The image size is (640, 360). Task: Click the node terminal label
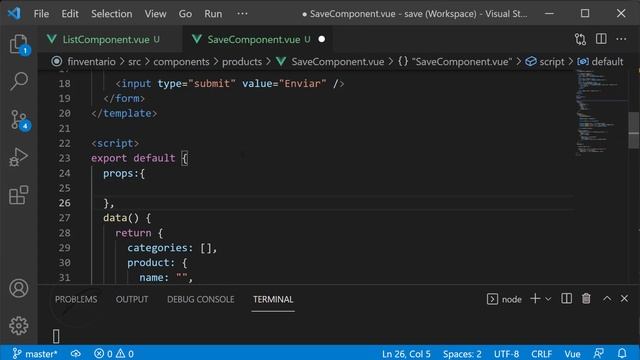click(x=511, y=300)
